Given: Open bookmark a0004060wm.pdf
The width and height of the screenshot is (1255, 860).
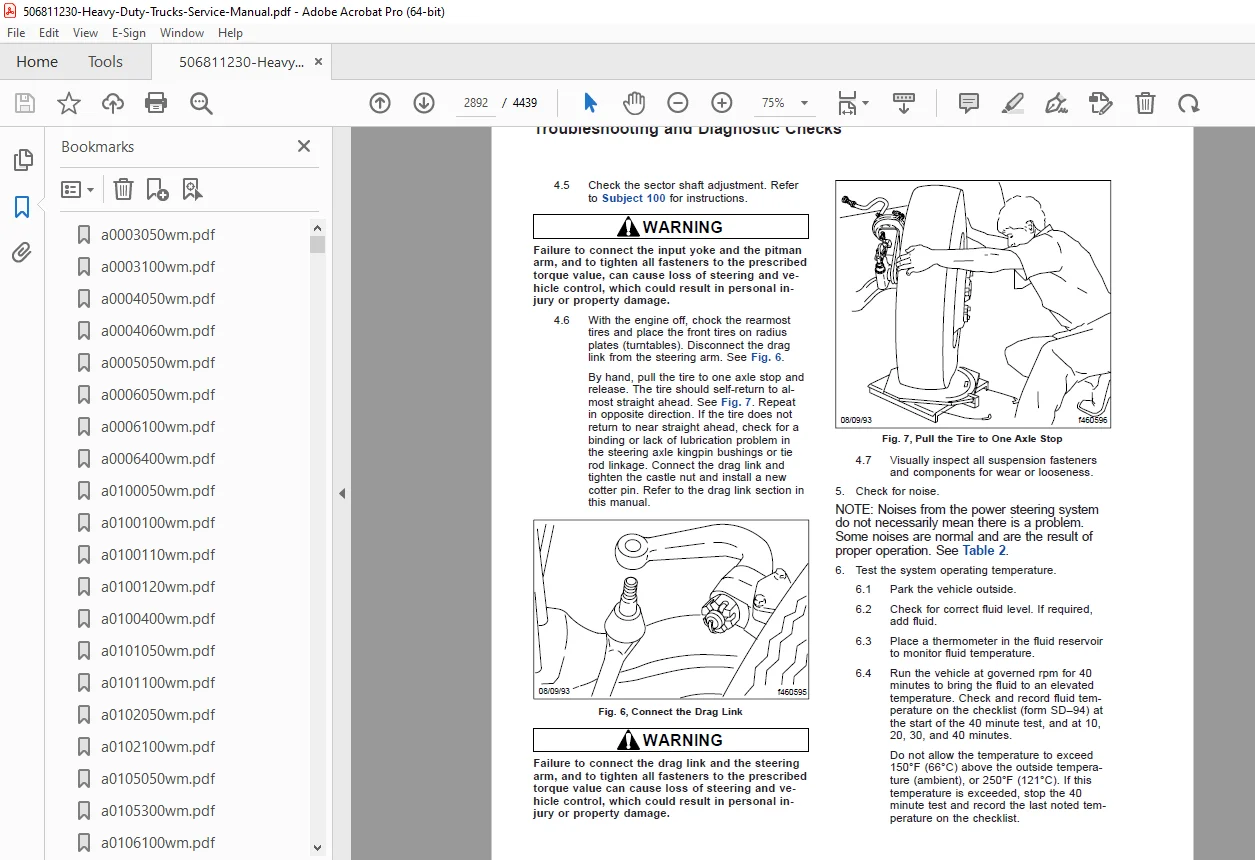Looking at the screenshot, I should point(158,331).
